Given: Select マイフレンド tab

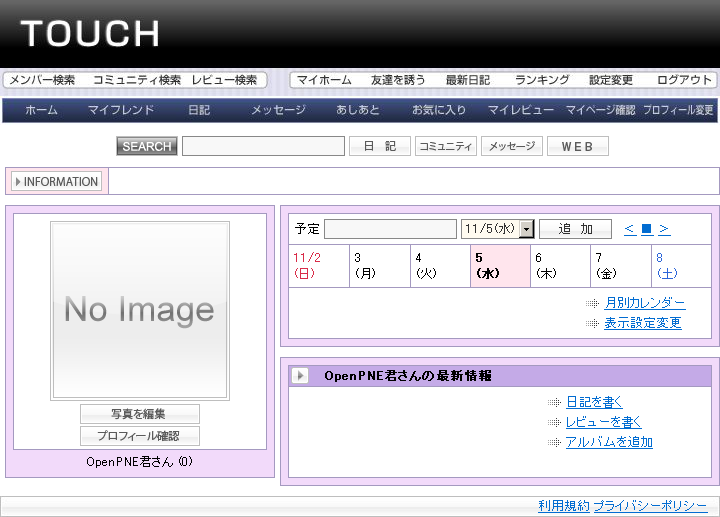Looking at the screenshot, I should pos(121,110).
